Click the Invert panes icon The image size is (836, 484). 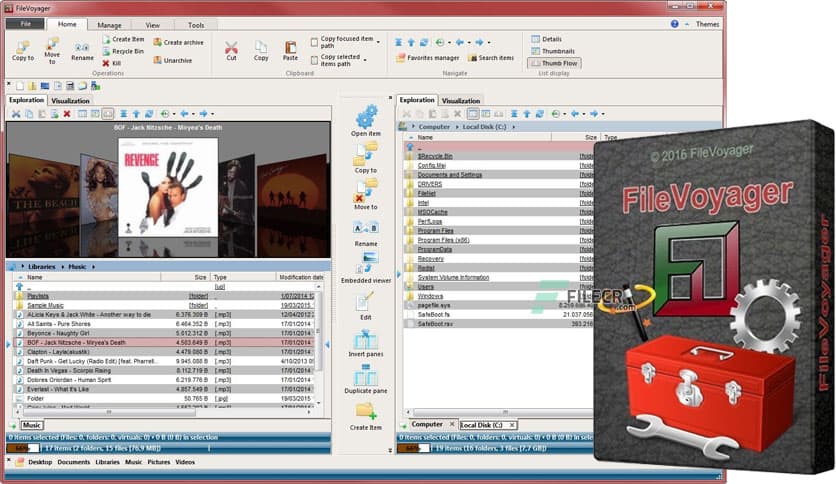tap(366, 343)
